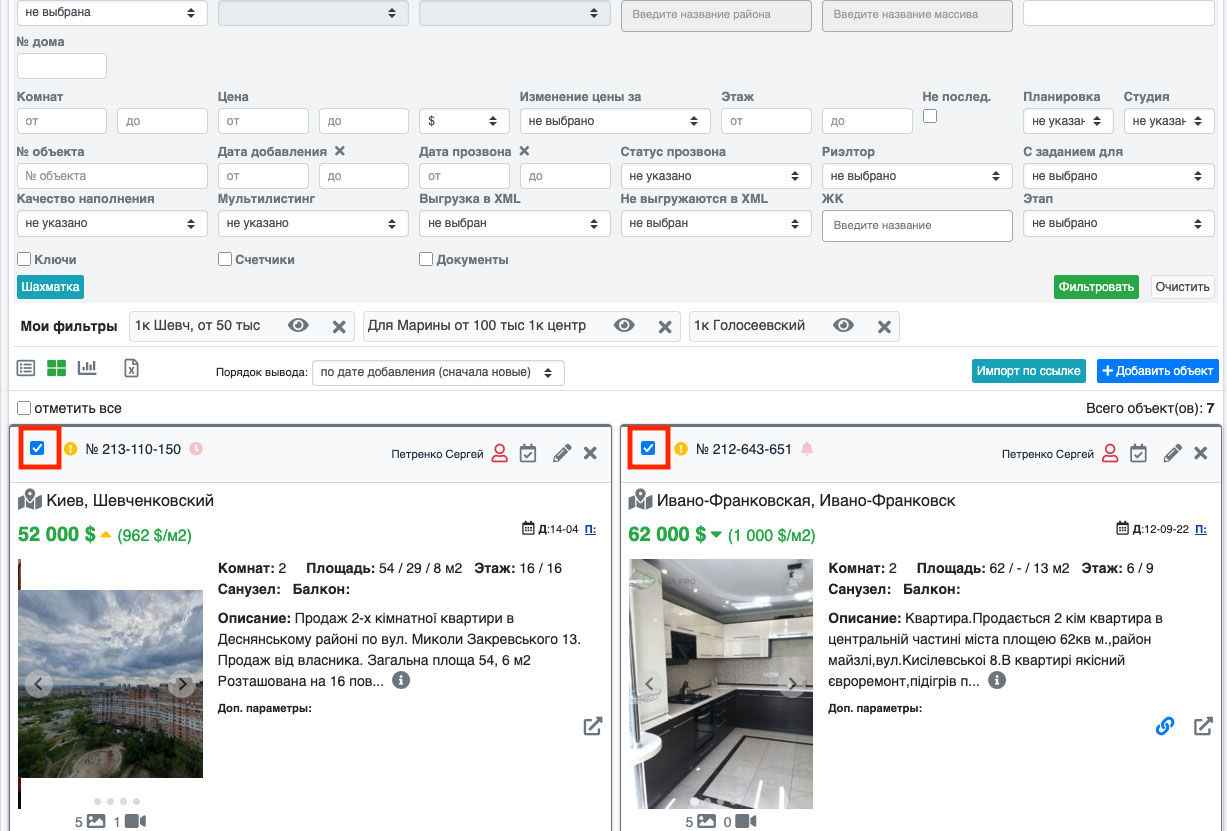Tick the 'отметить все' checkbox
Image resolution: width=1227 pixels, height=831 pixels.
[24, 408]
